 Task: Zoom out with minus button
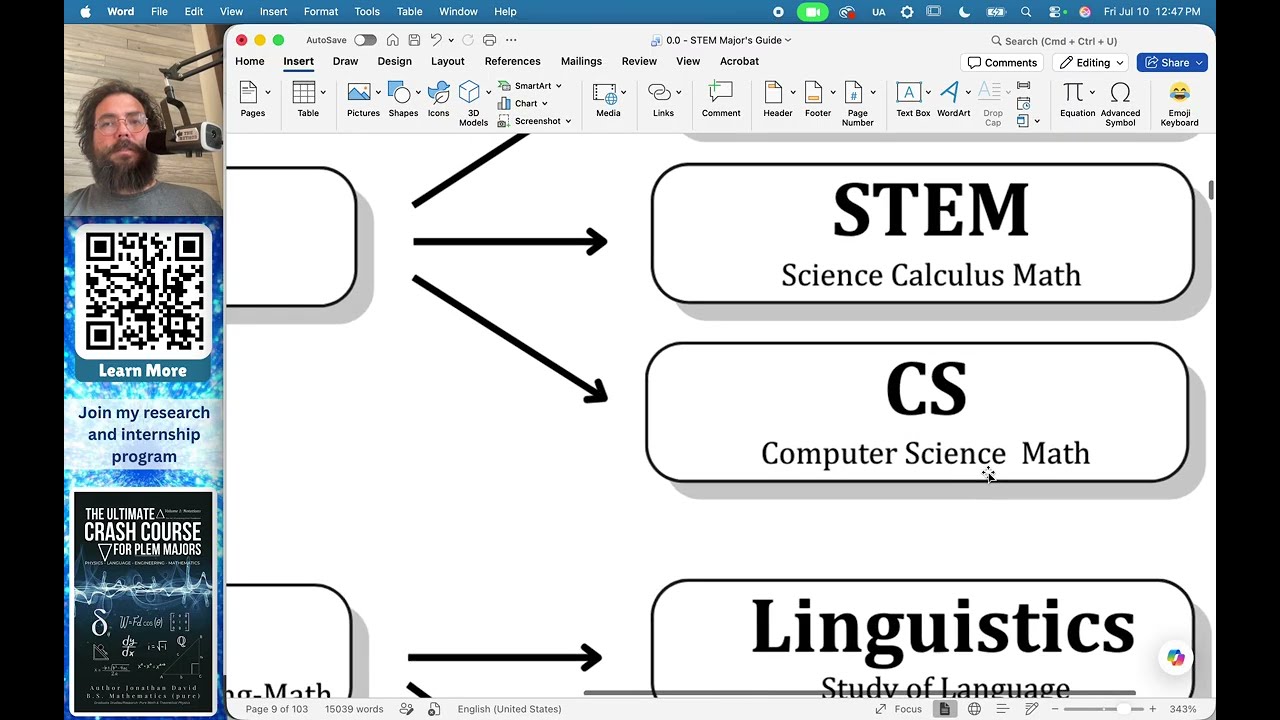click(1053, 709)
